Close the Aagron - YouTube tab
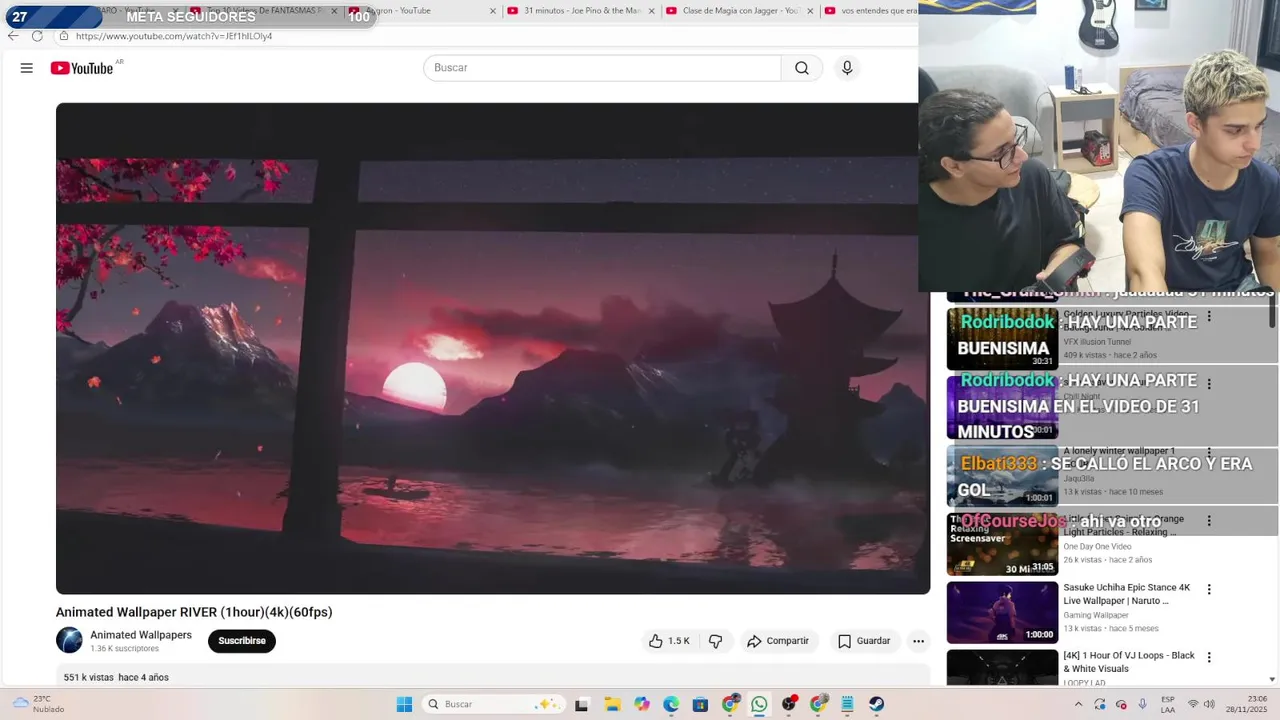The width and height of the screenshot is (1280, 720). (493, 11)
